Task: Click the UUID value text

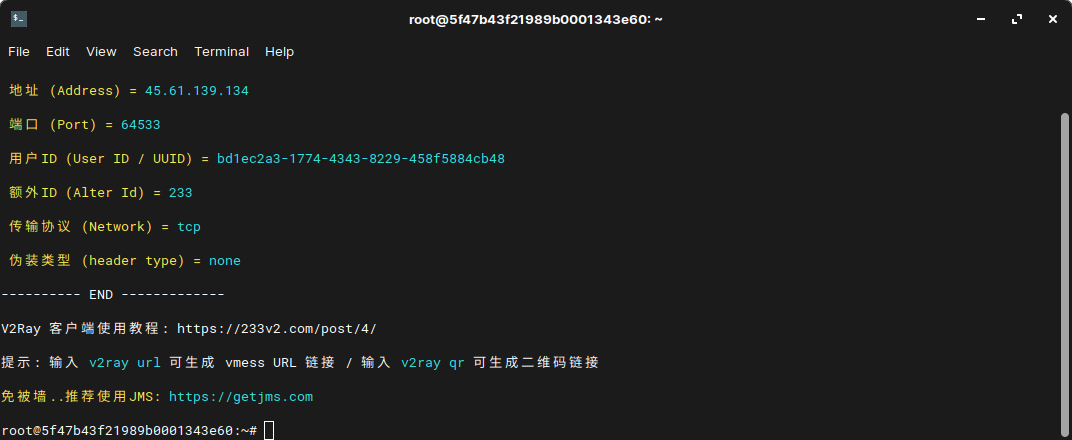Action: coord(361,159)
